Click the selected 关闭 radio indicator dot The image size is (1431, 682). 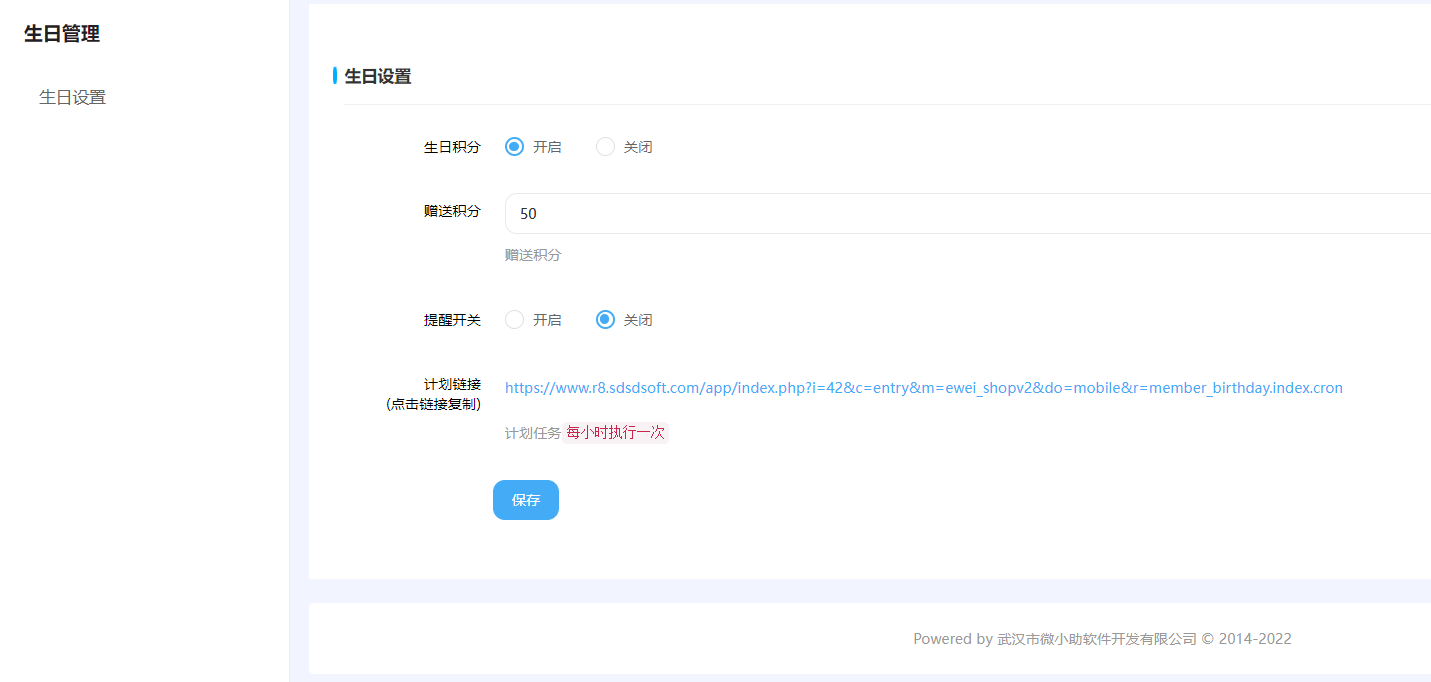pyautogui.click(x=605, y=319)
